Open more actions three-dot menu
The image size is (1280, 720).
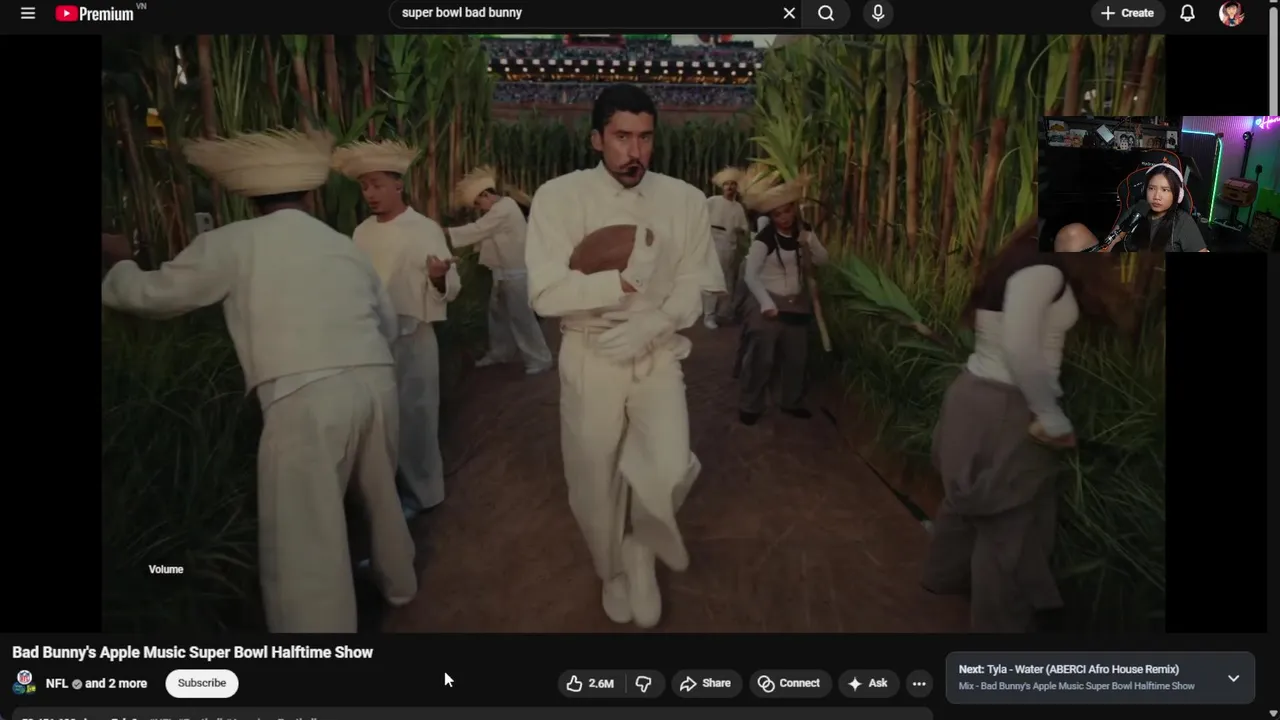tap(919, 683)
